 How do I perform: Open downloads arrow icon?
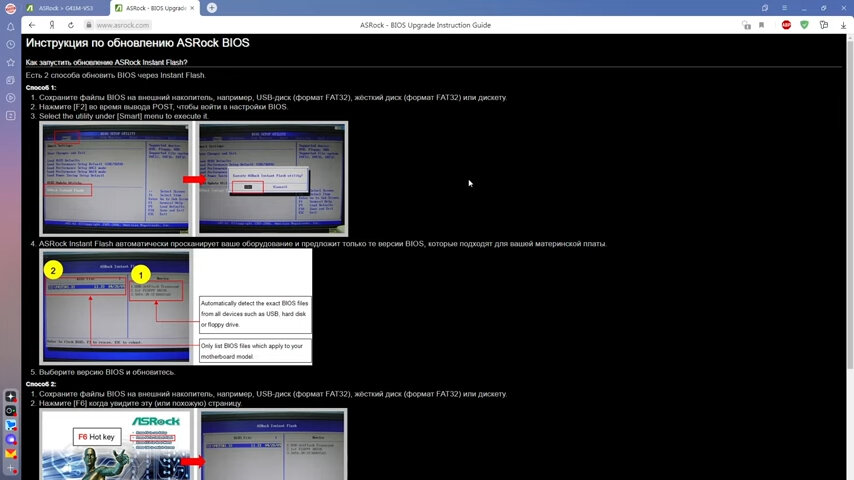pyautogui.click(x=843, y=25)
